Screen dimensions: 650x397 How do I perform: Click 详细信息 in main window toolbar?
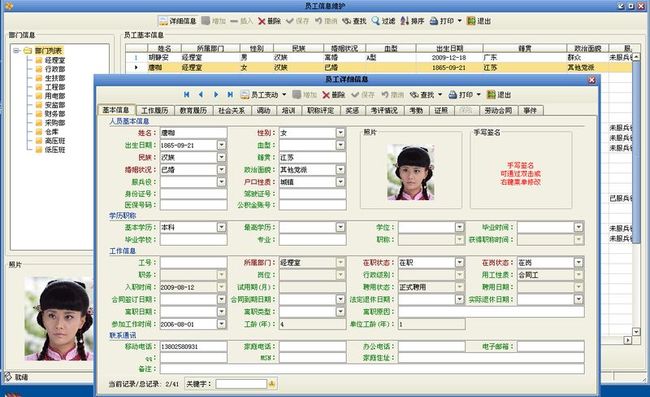177,21
